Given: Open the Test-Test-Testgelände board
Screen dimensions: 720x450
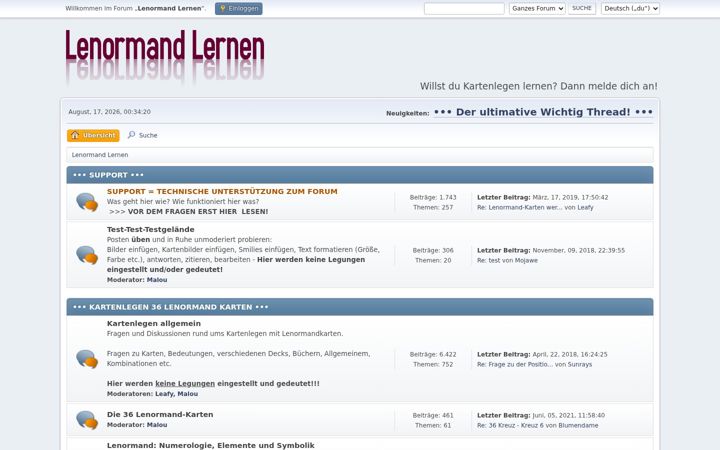Looking at the screenshot, I should coord(151,230).
